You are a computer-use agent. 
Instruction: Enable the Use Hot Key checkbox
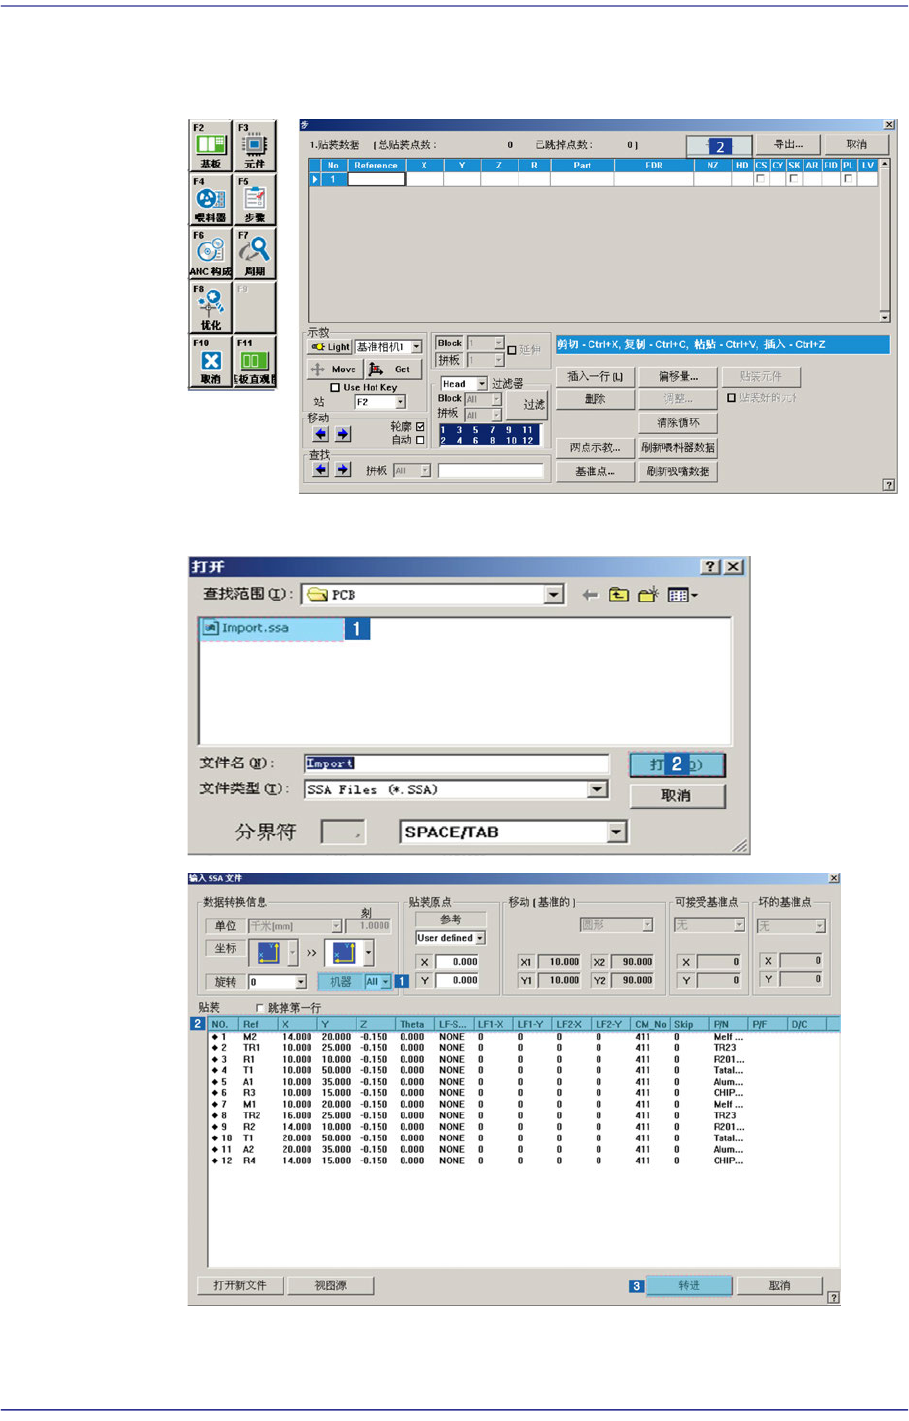coord(335,387)
